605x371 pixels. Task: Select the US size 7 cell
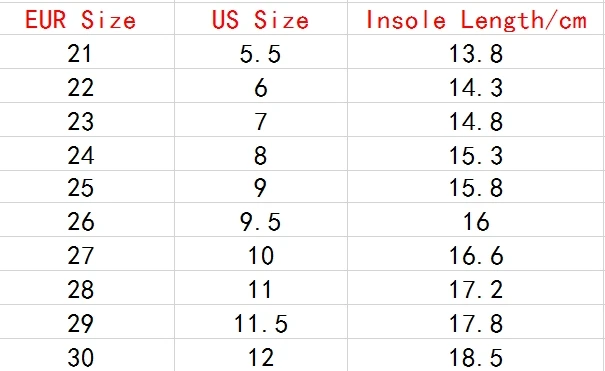point(261,120)
